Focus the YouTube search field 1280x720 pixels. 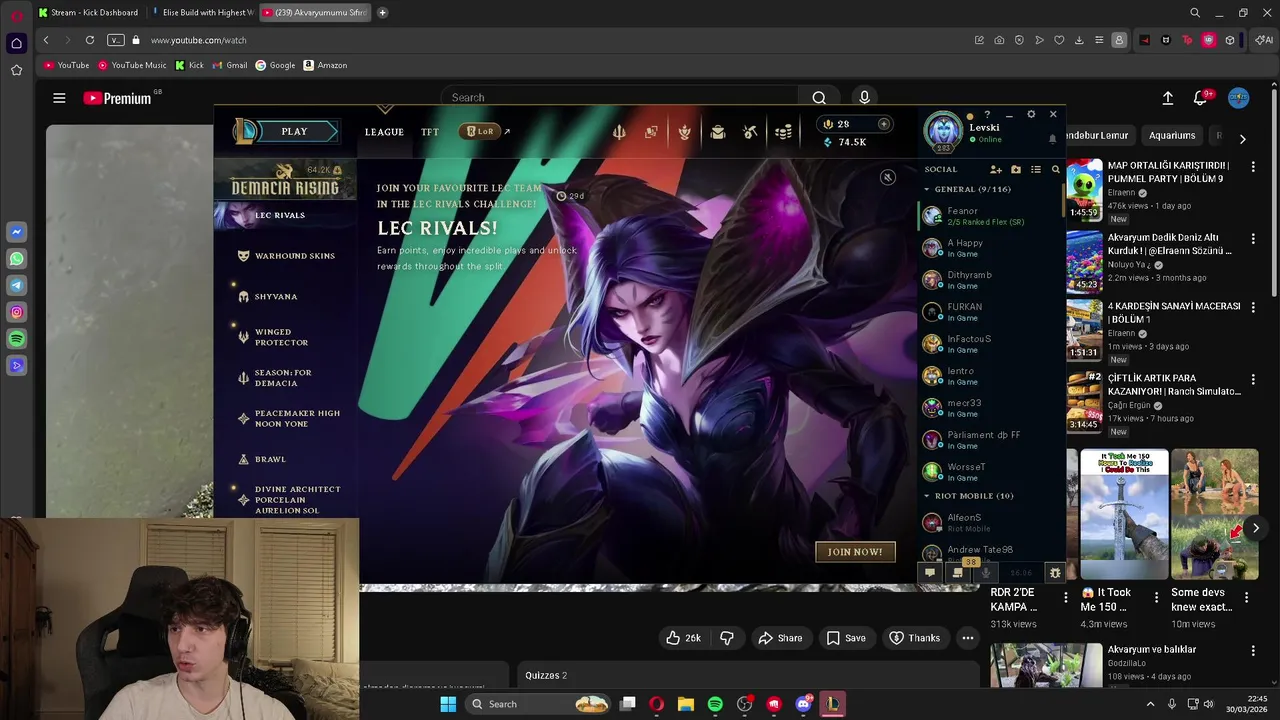coord(620,98)
